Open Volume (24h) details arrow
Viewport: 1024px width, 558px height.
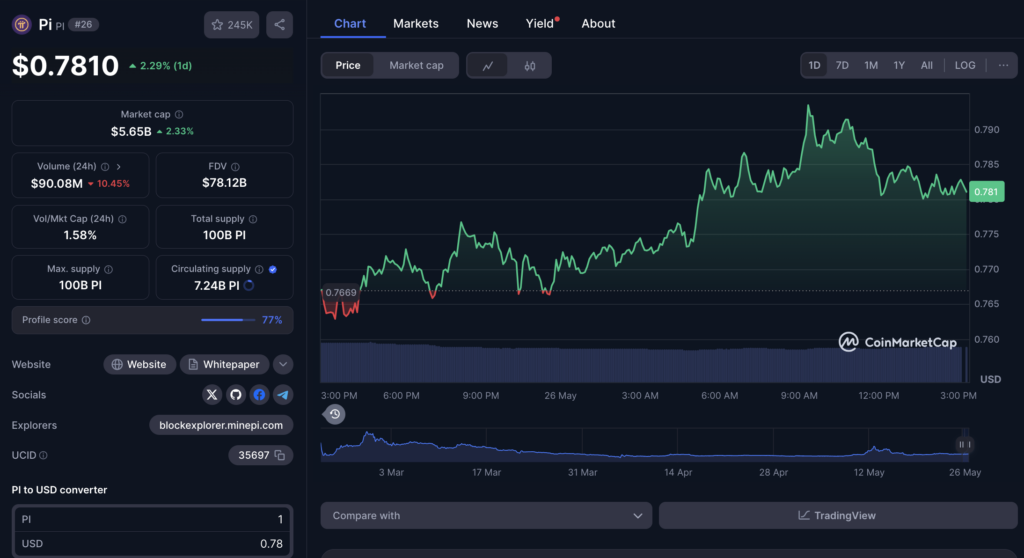[x=118, y=167]
